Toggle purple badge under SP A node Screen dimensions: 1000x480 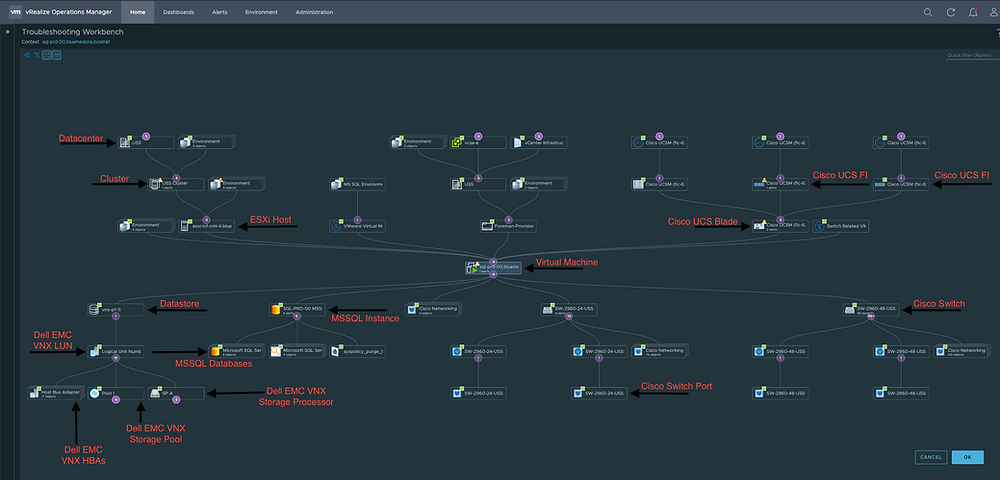click(176, 400)
